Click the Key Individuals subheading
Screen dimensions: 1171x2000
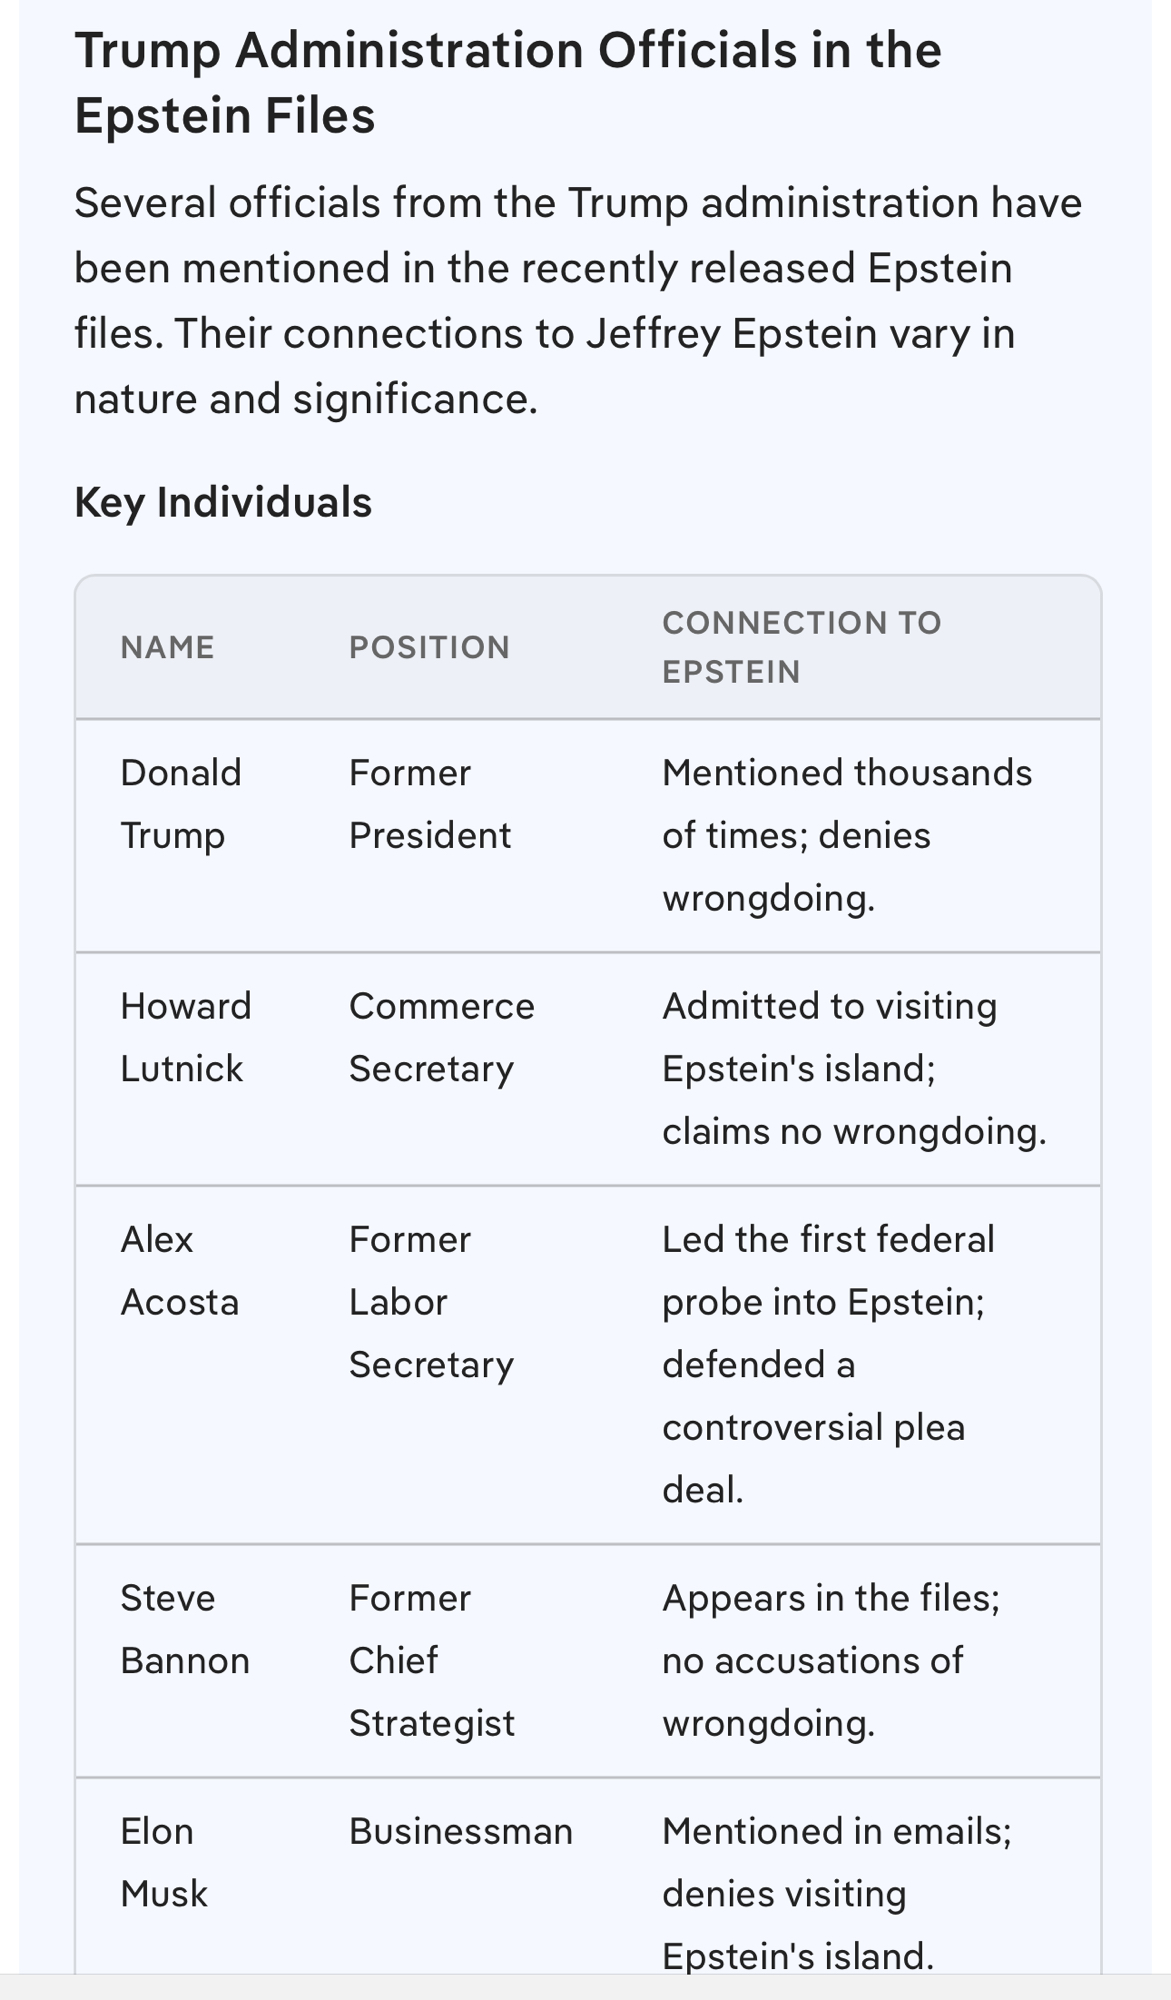click(x=223, y=502)
